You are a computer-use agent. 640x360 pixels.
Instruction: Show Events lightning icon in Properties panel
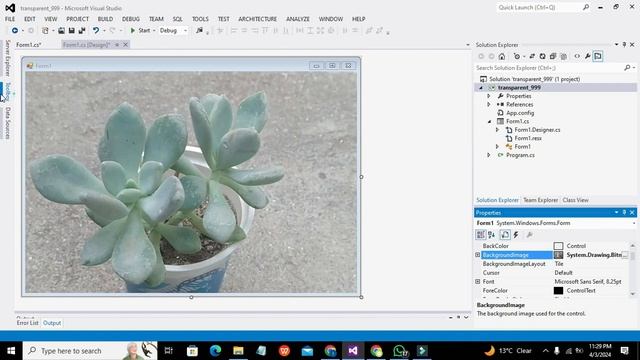click(516, 235)
